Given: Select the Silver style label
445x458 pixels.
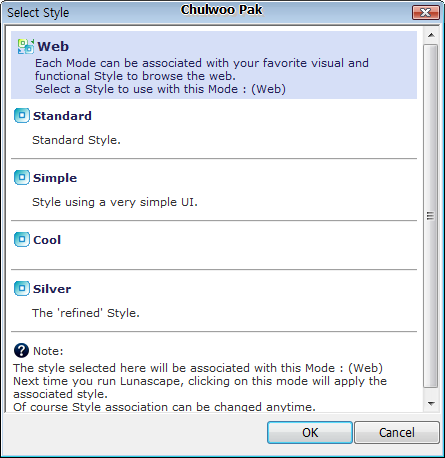Looking at the screenshot, I should pyautogui.click(x=52, y=289).
